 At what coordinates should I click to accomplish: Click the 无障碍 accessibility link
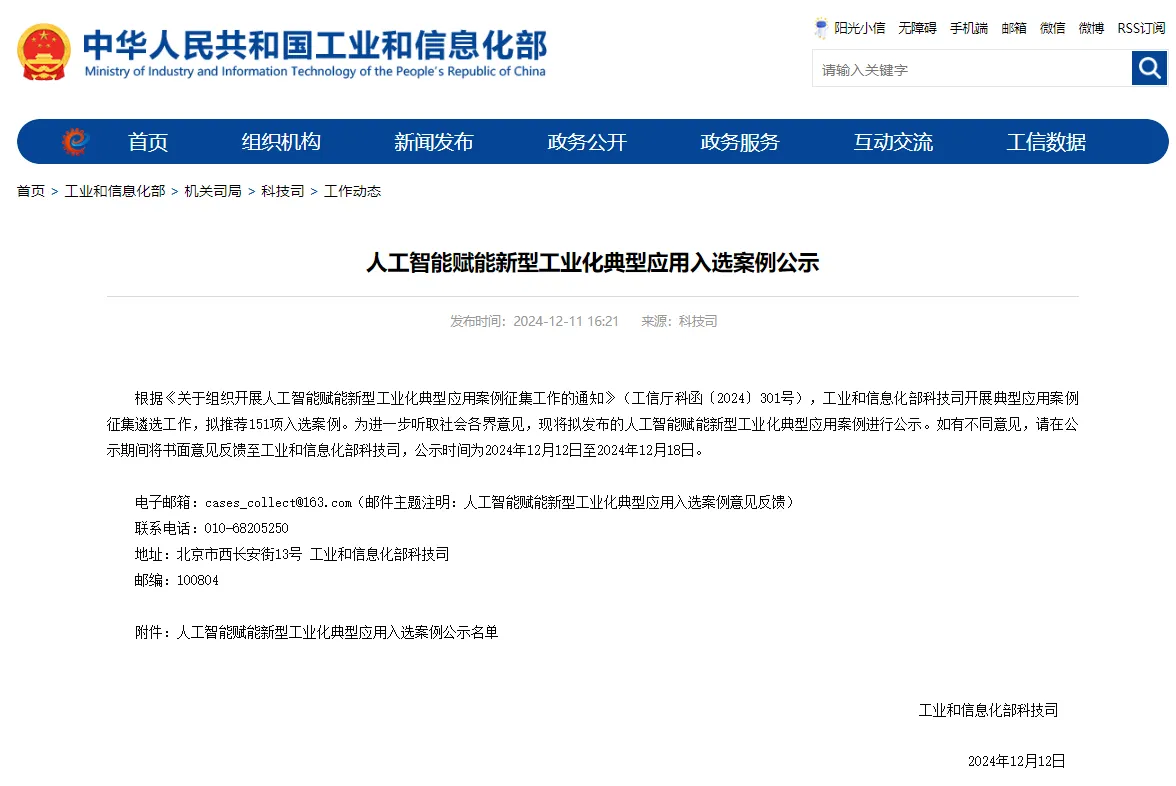(917, 28)
